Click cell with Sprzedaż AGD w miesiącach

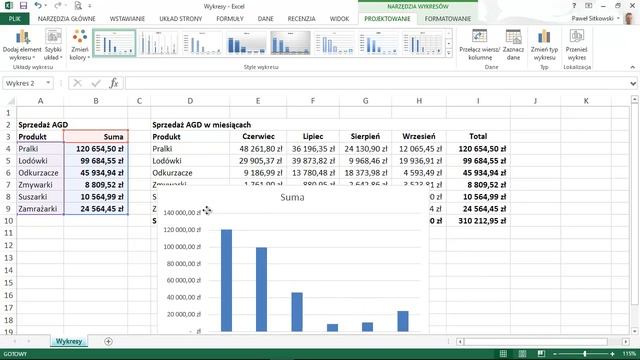(x=201, y=125)
